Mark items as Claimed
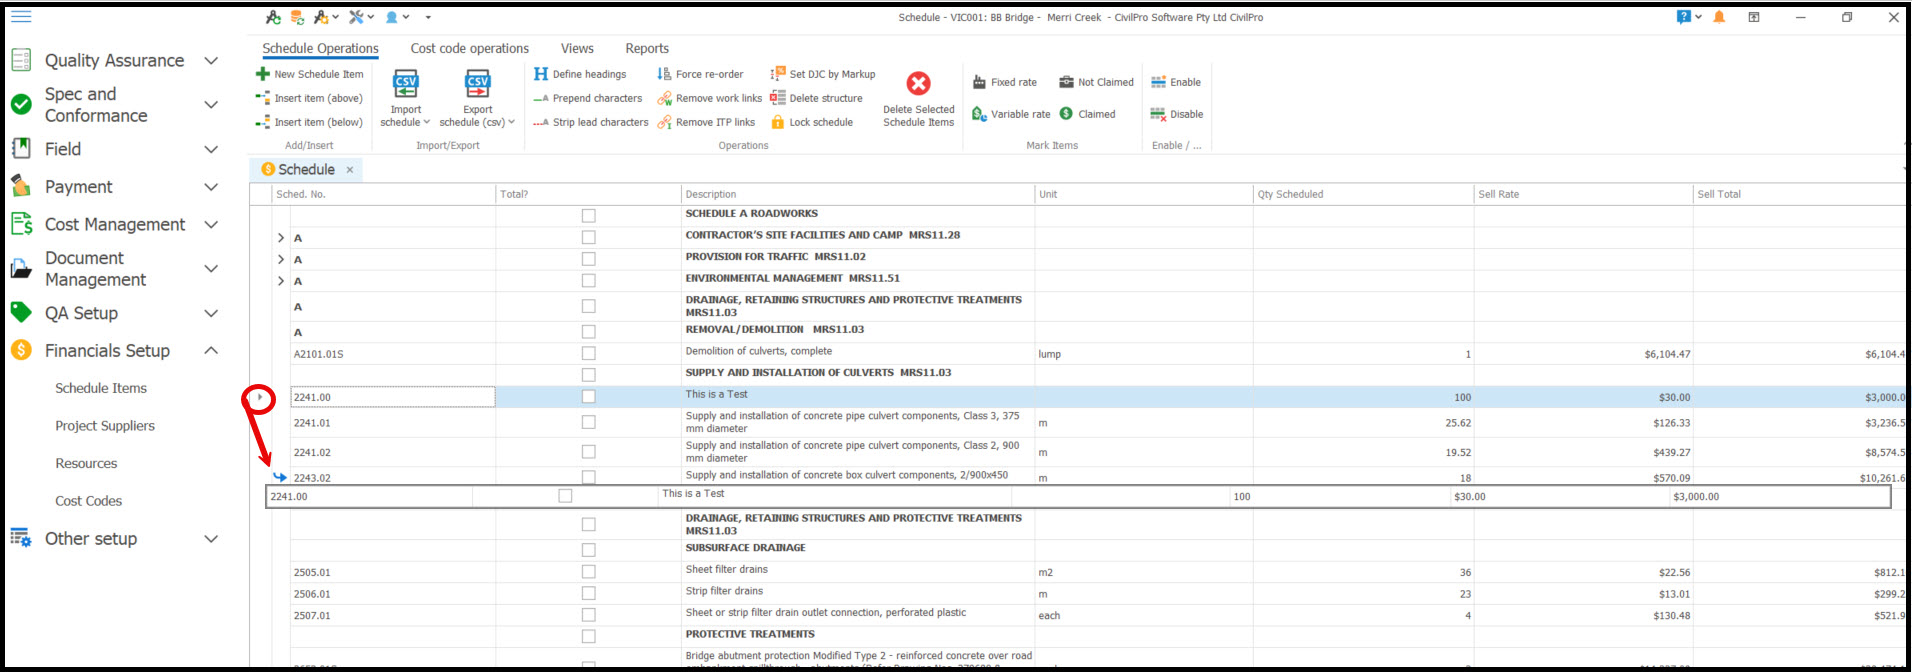Viewport: 1912px width, 672px height. [1087, 114]
